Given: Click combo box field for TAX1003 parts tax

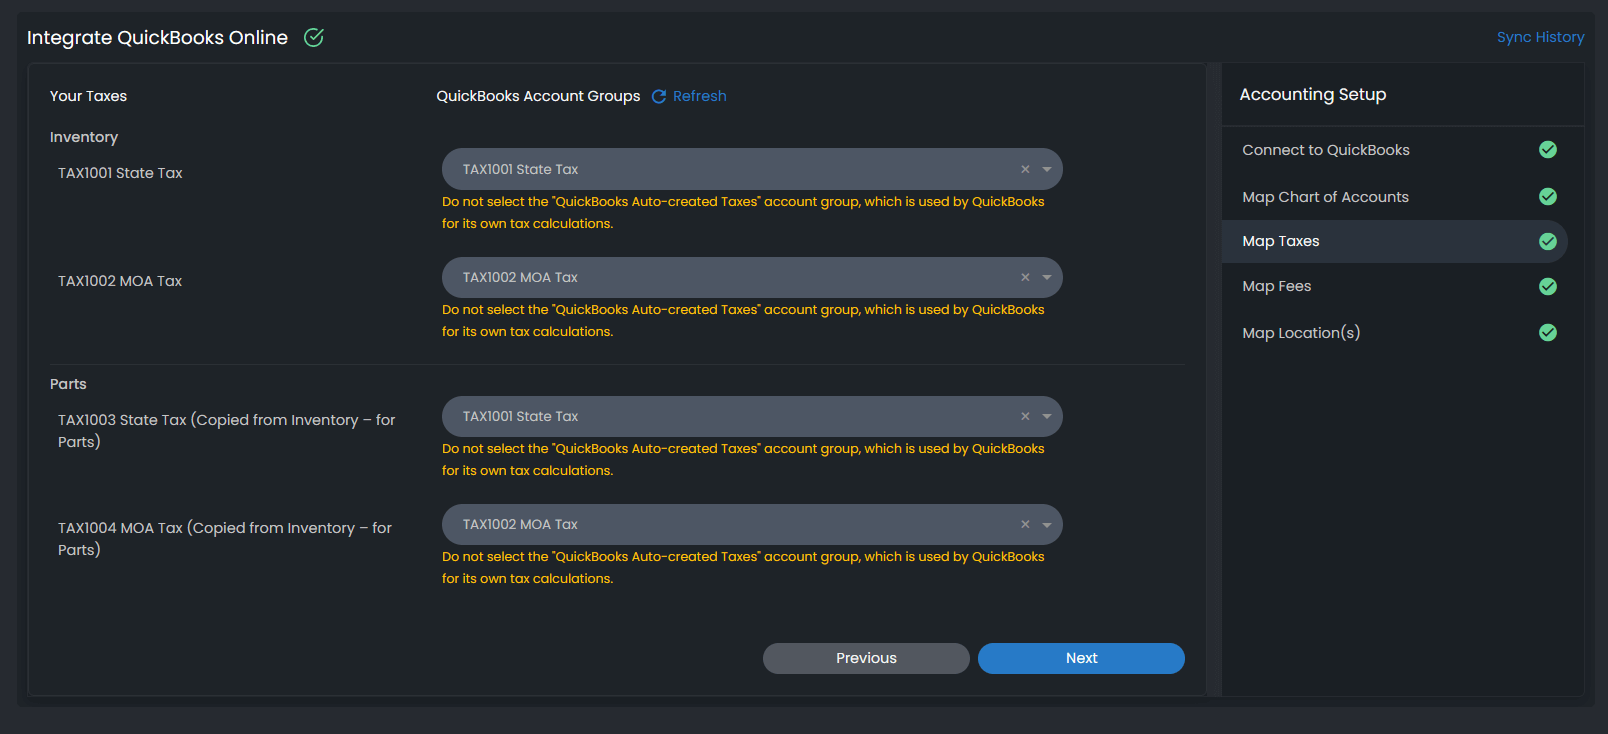Looking at the screenshot, I should (752, 416).
